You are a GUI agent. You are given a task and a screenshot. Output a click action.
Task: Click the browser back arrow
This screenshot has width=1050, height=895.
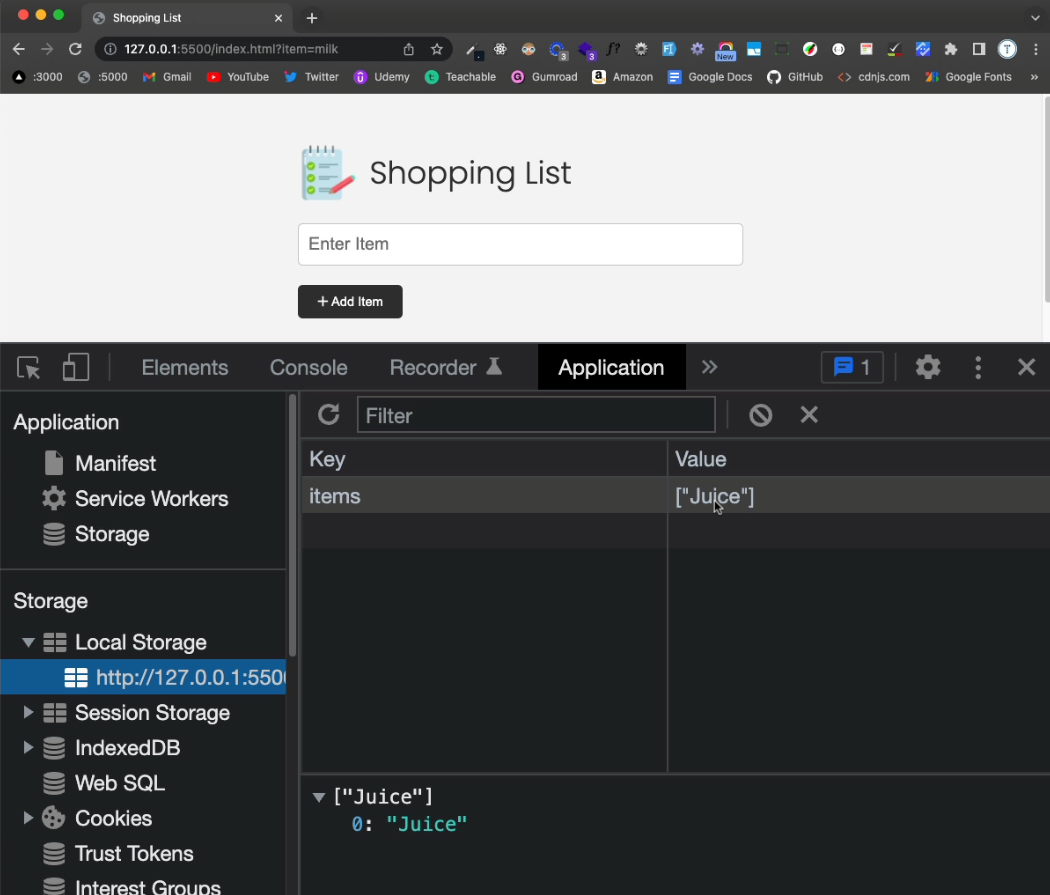click(x=18, y=48)
